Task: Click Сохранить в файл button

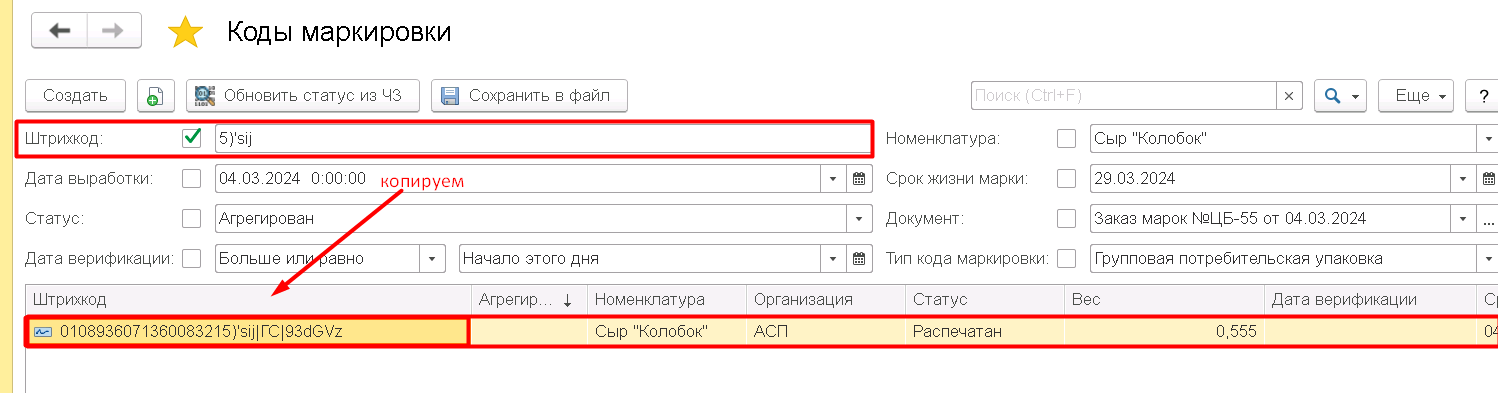Action: tap(529, 96)
